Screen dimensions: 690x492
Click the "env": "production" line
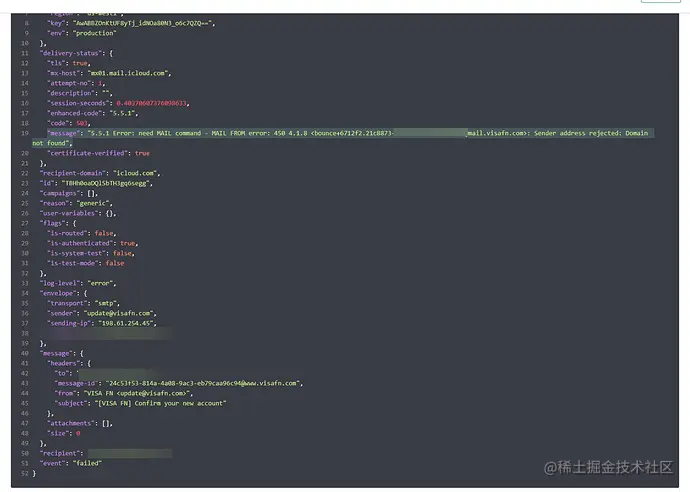point(82,33)
